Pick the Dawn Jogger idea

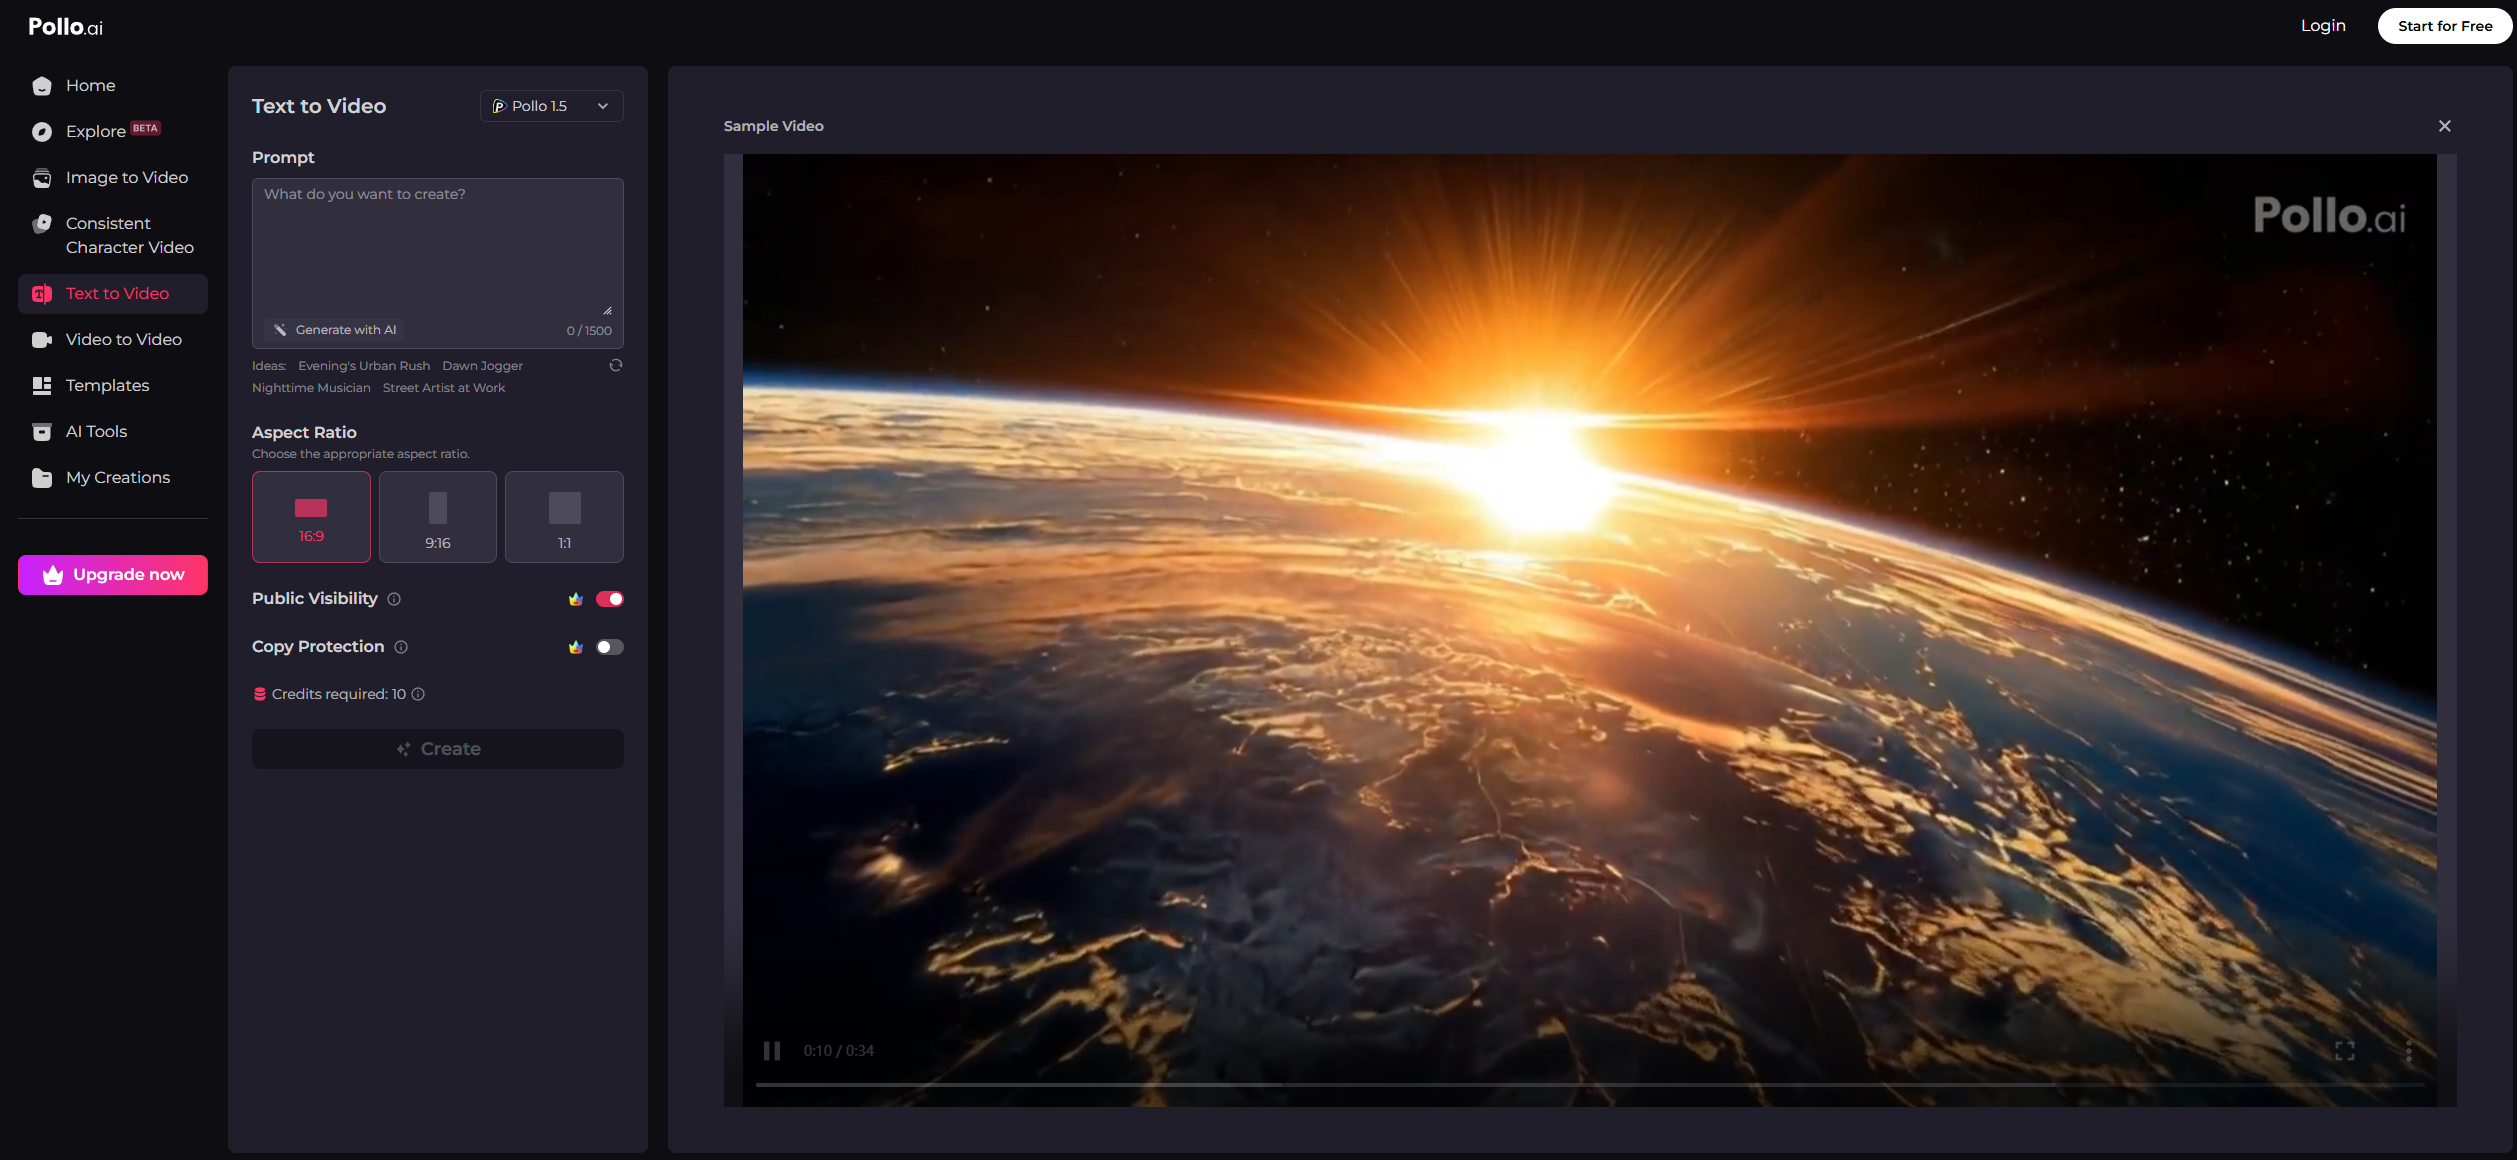click(x=482, y=366)
